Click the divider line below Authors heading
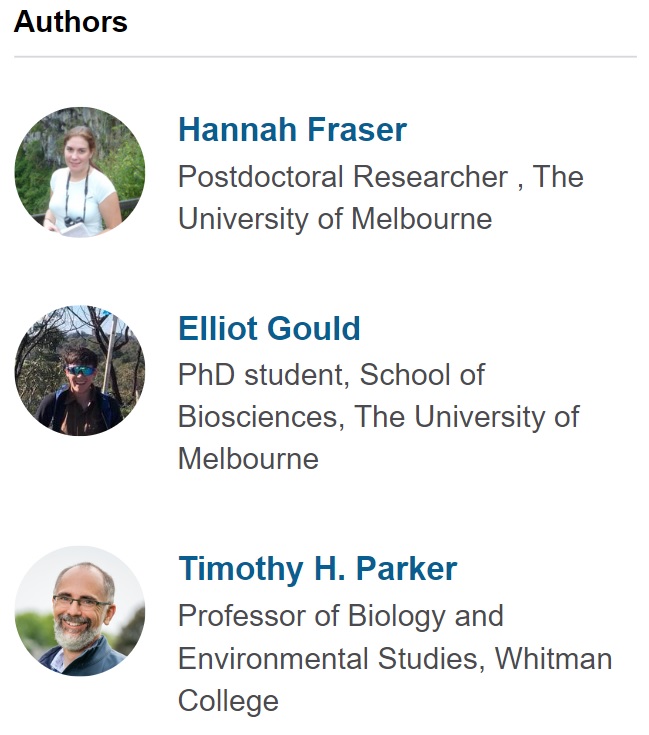Viewport: 649px width, 735px height. point(325,57)
